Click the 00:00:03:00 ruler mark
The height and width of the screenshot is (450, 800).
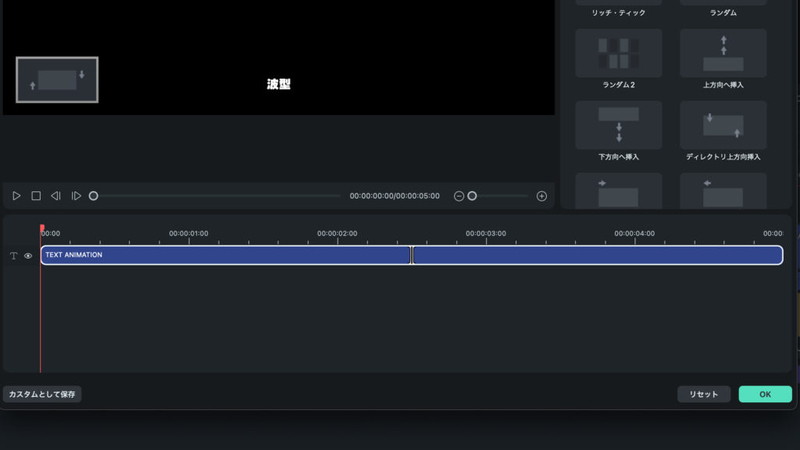click(486, 233)
